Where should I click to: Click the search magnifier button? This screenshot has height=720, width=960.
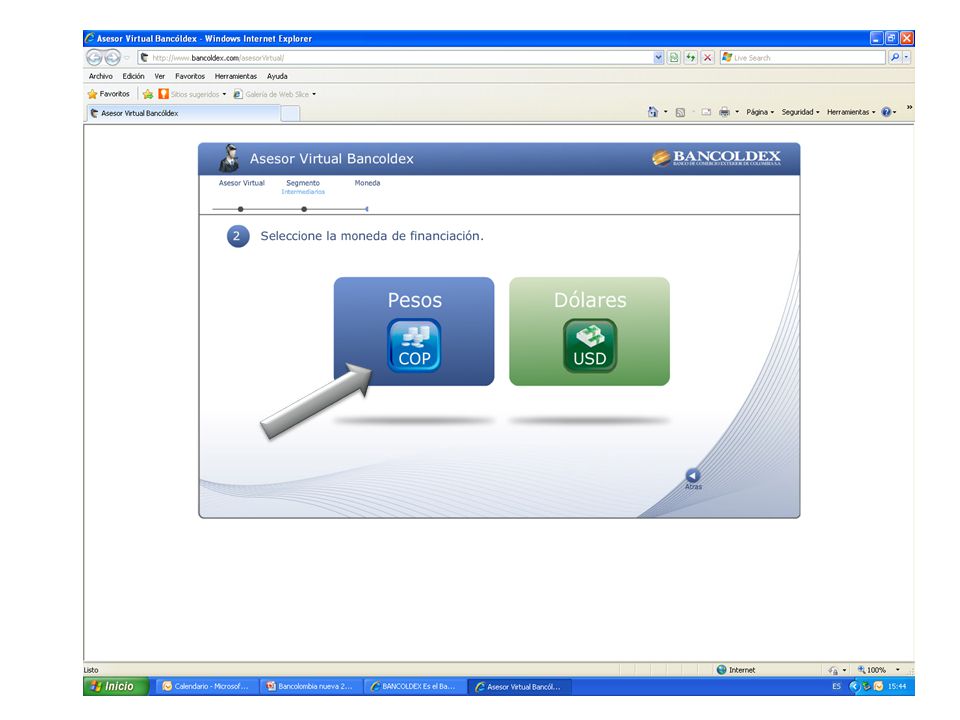point(894,58)
